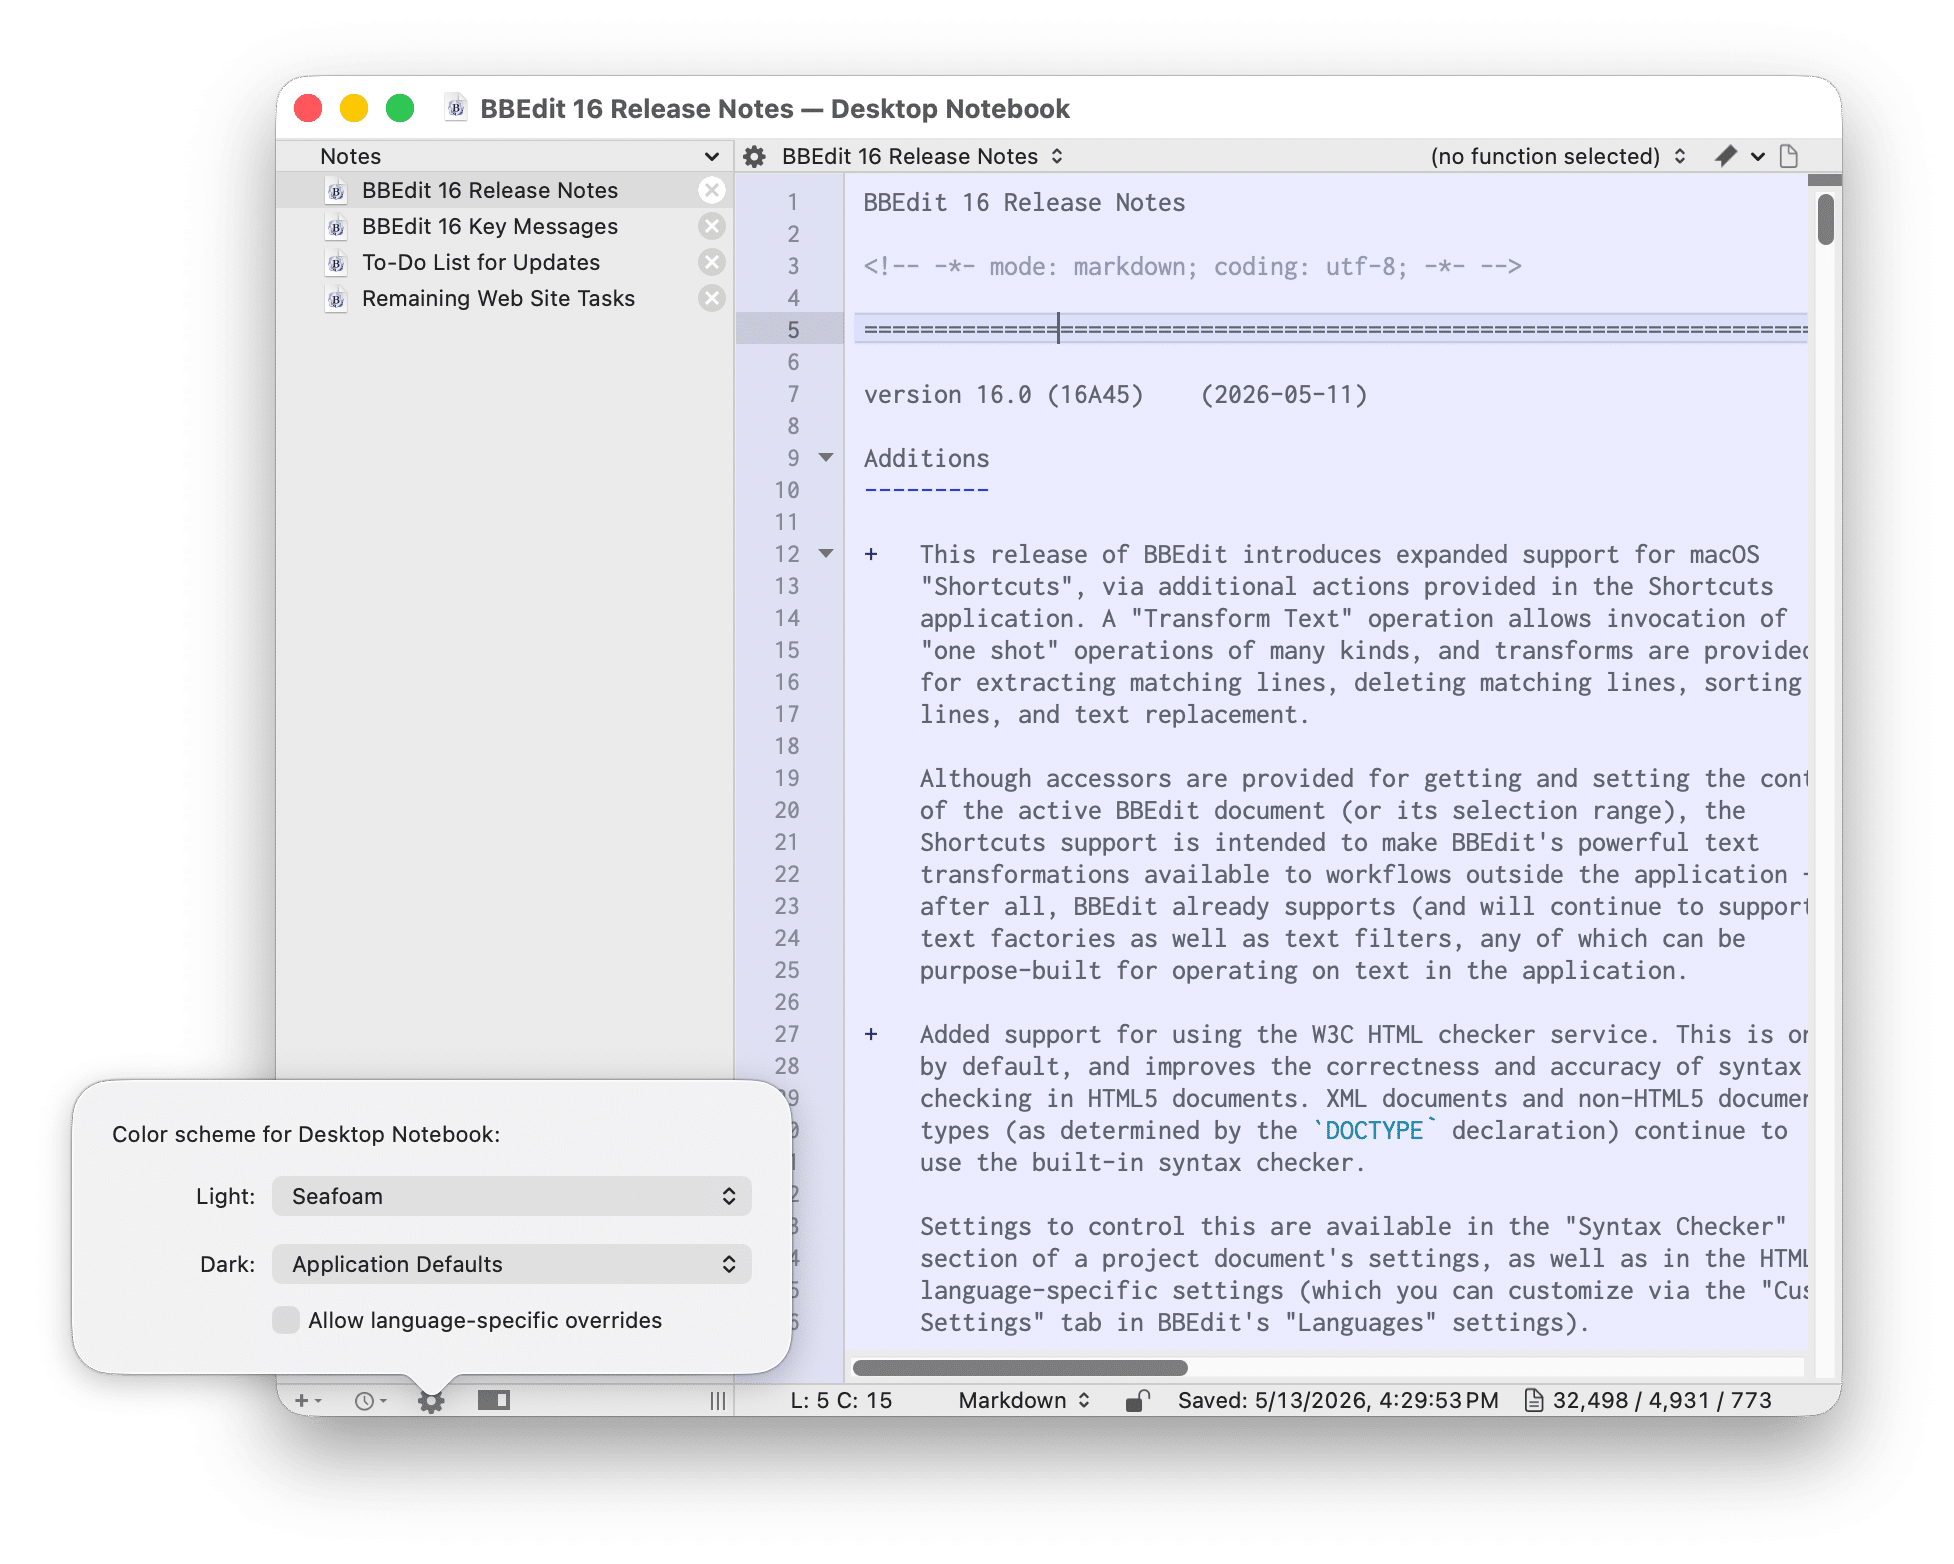1954x1564 pixels.
Task: Click the file icon of Remaining Web Site Tasks
Action: click(337, 299)
